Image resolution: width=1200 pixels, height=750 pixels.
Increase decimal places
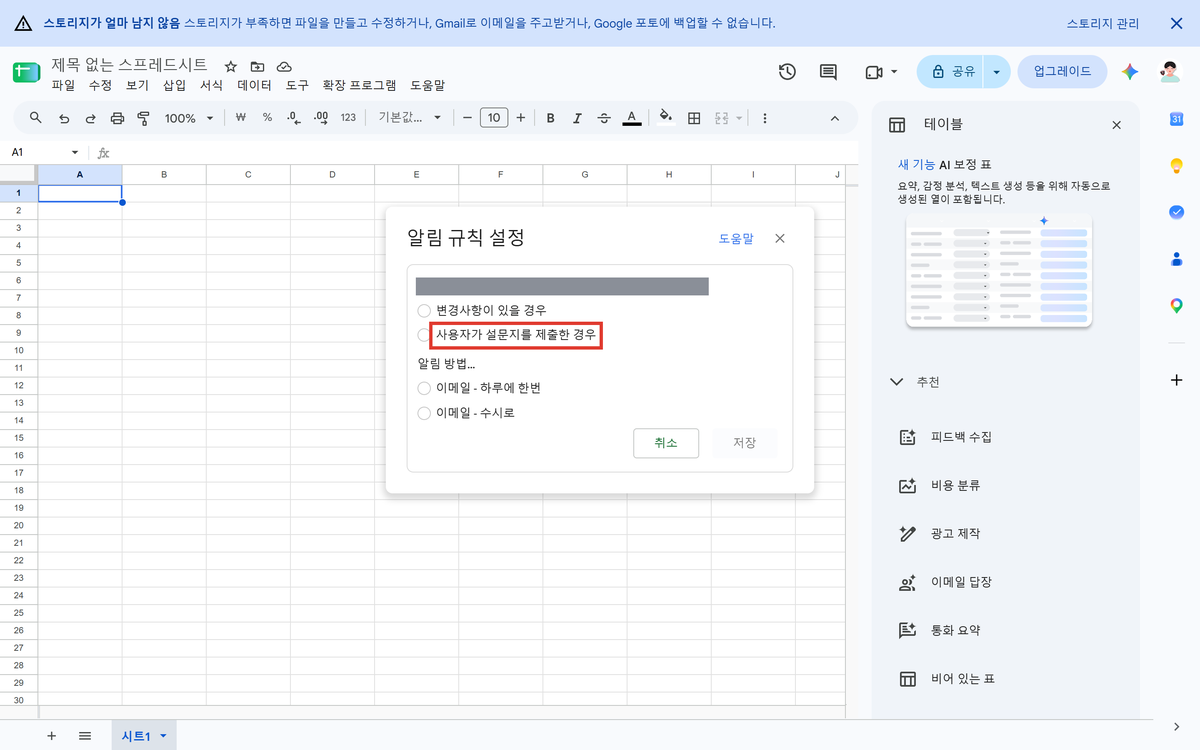(321, 118)
